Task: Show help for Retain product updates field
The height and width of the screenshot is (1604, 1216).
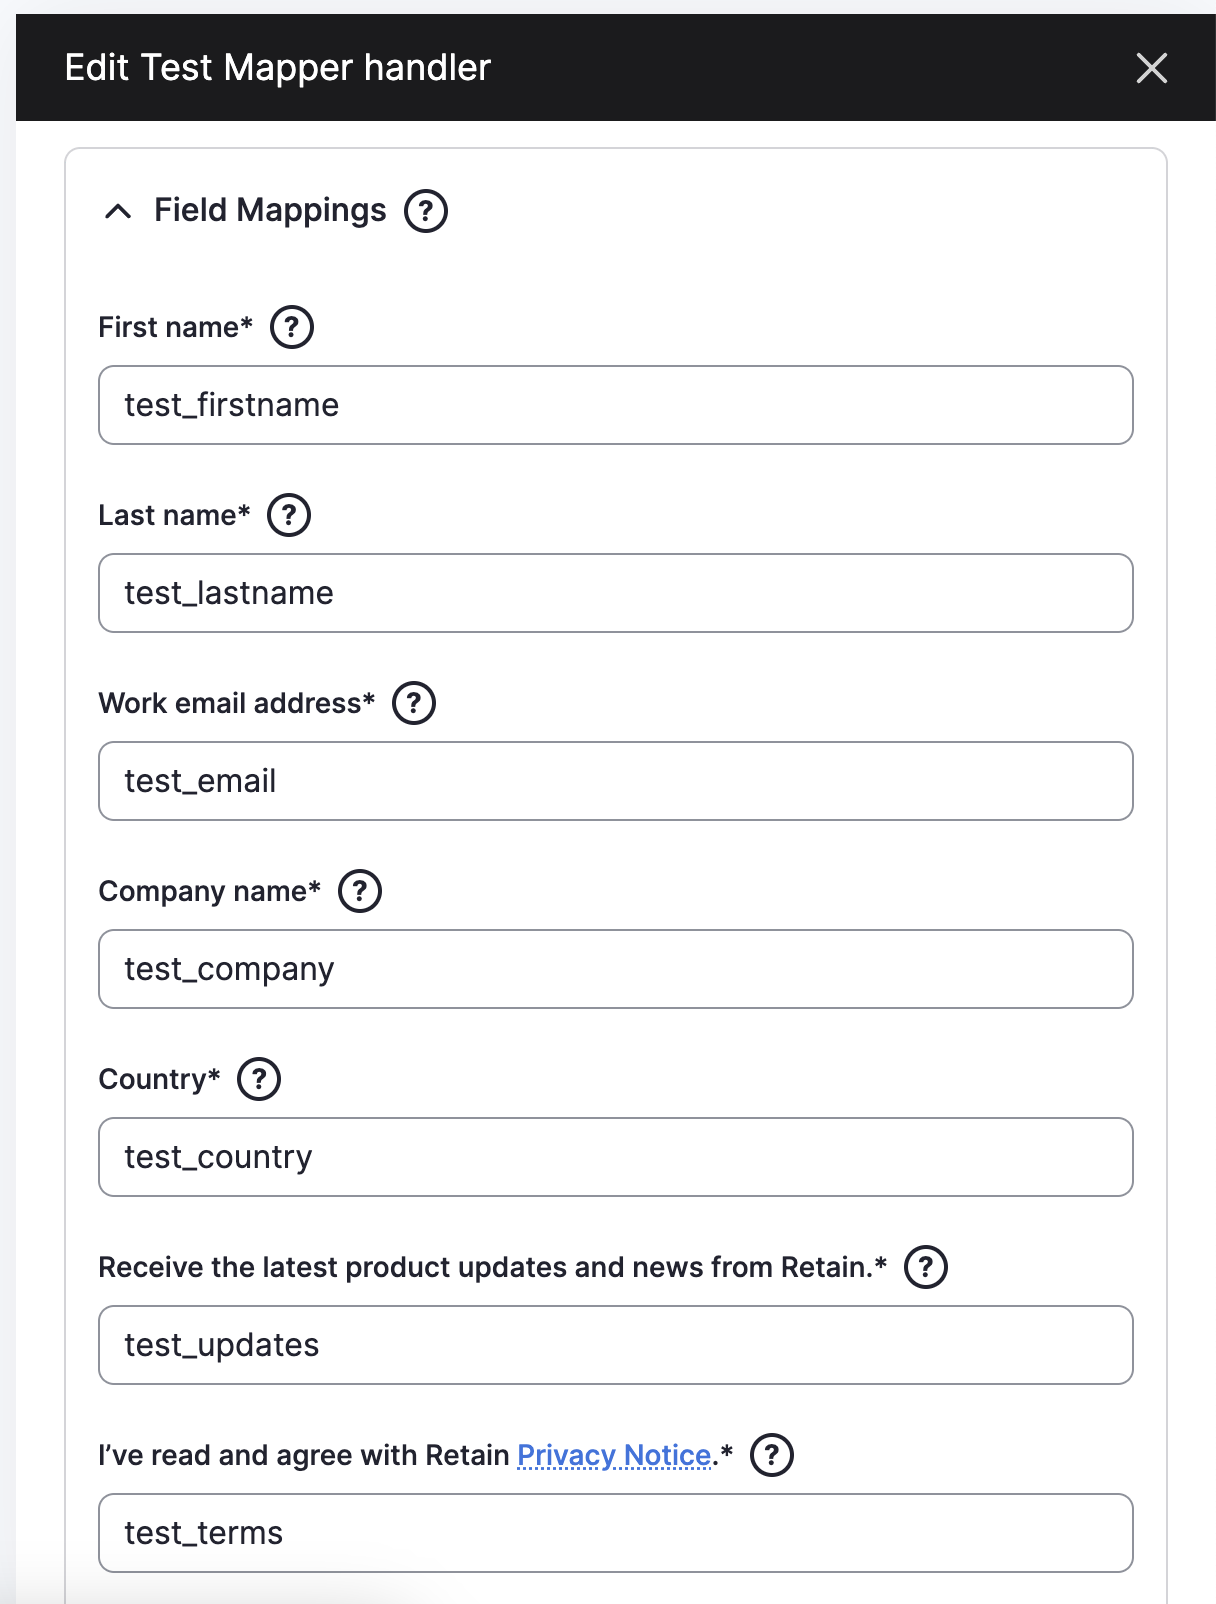Action: [926, 1267]
